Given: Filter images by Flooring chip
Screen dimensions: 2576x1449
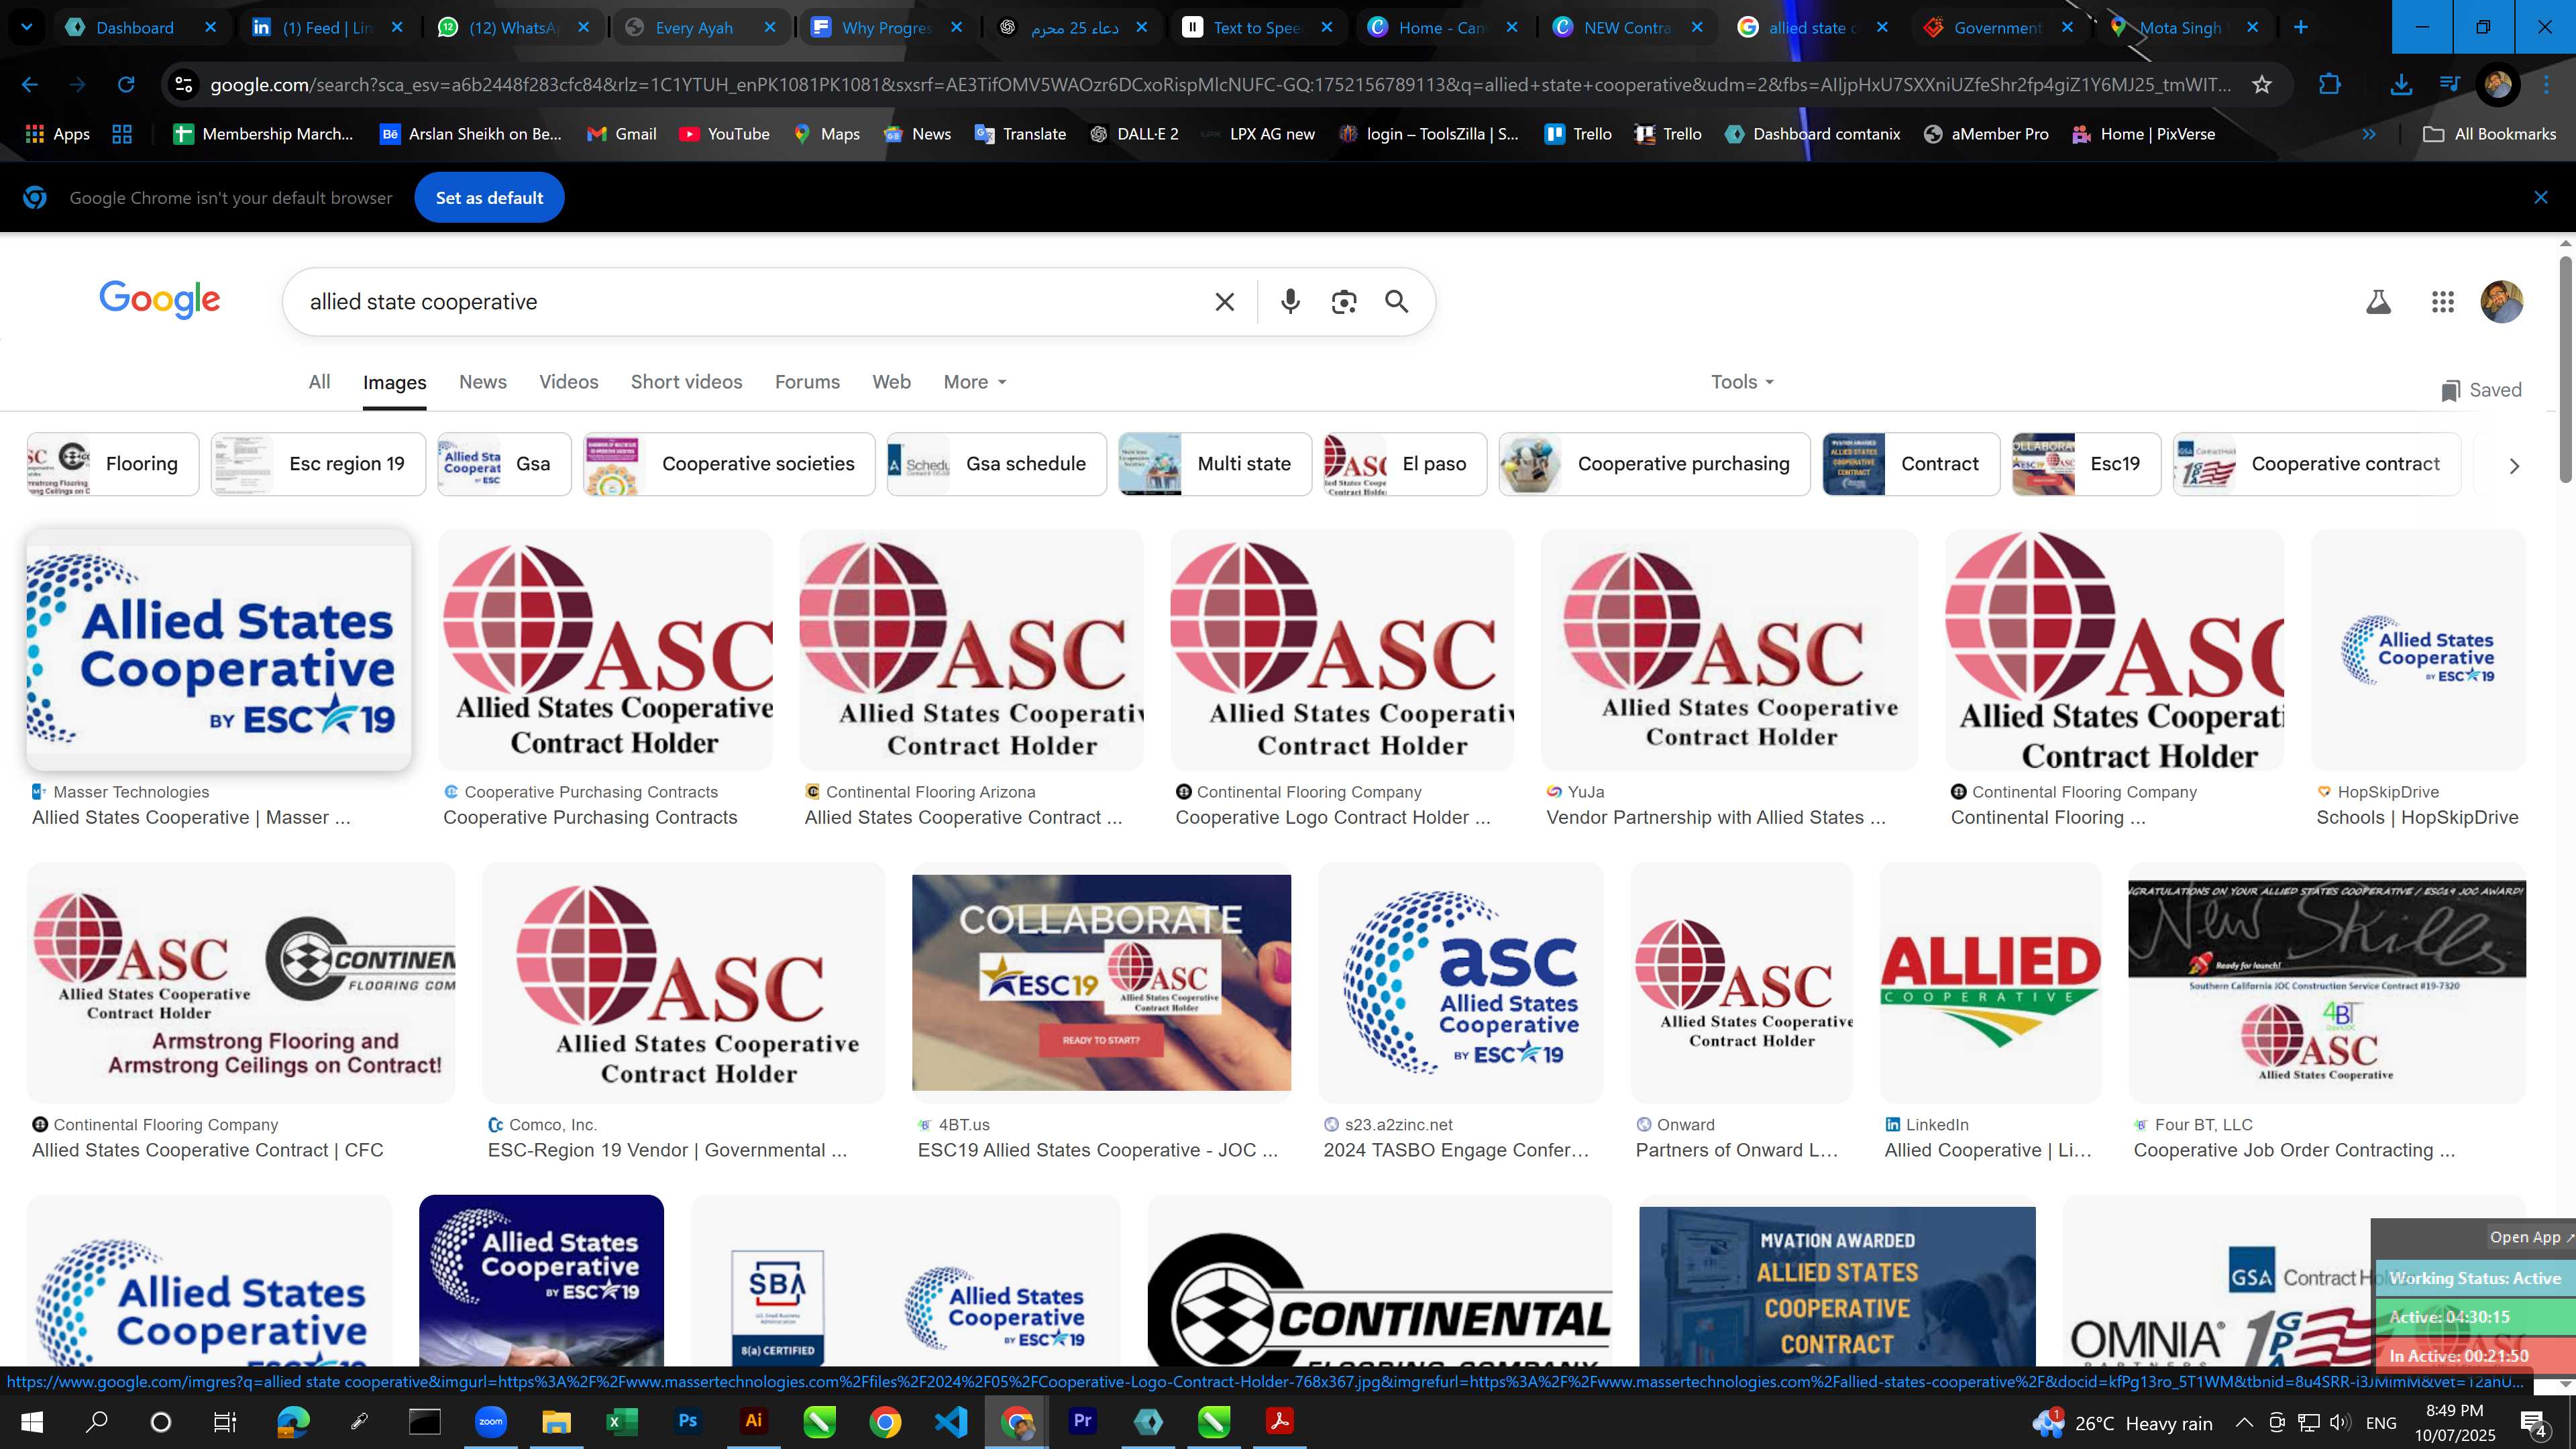Looking at the screenshot, I should [113, 464].
